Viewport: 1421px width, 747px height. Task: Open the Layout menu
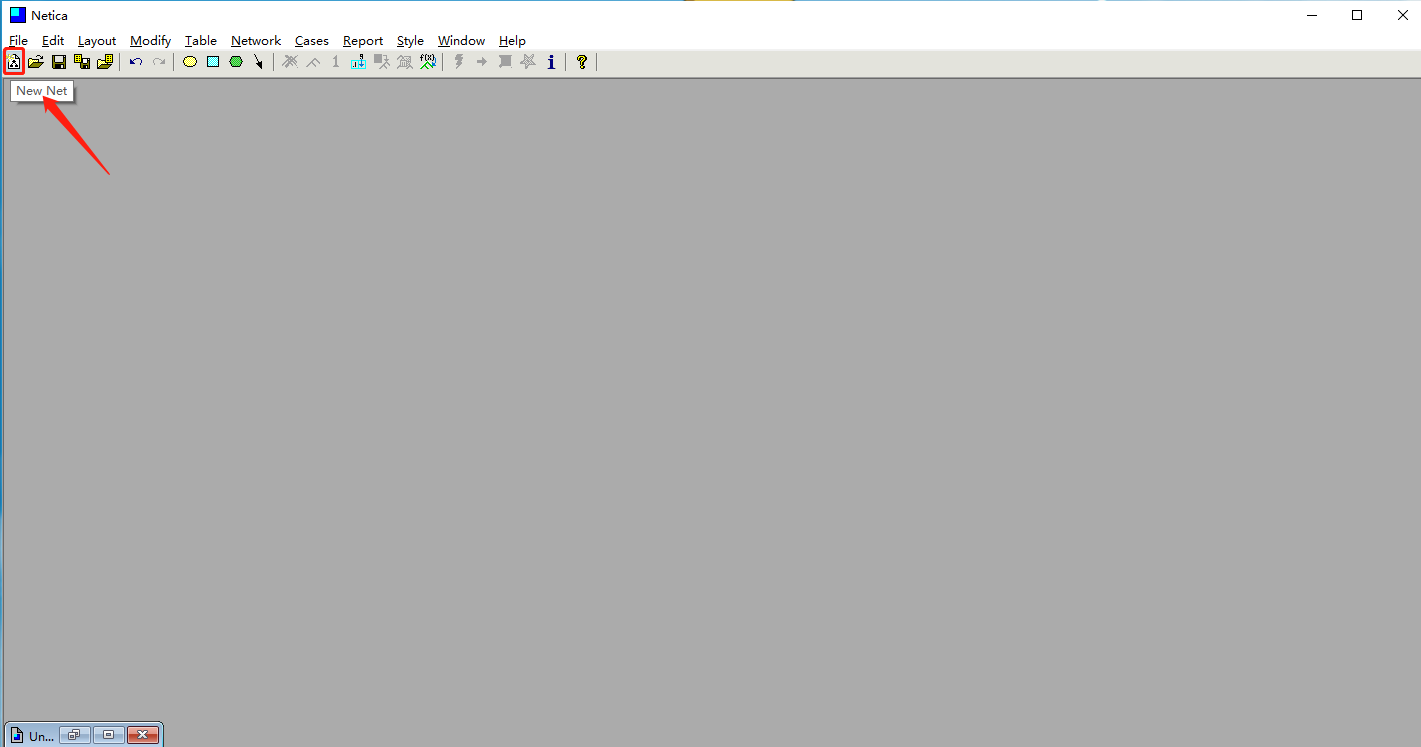97,41
